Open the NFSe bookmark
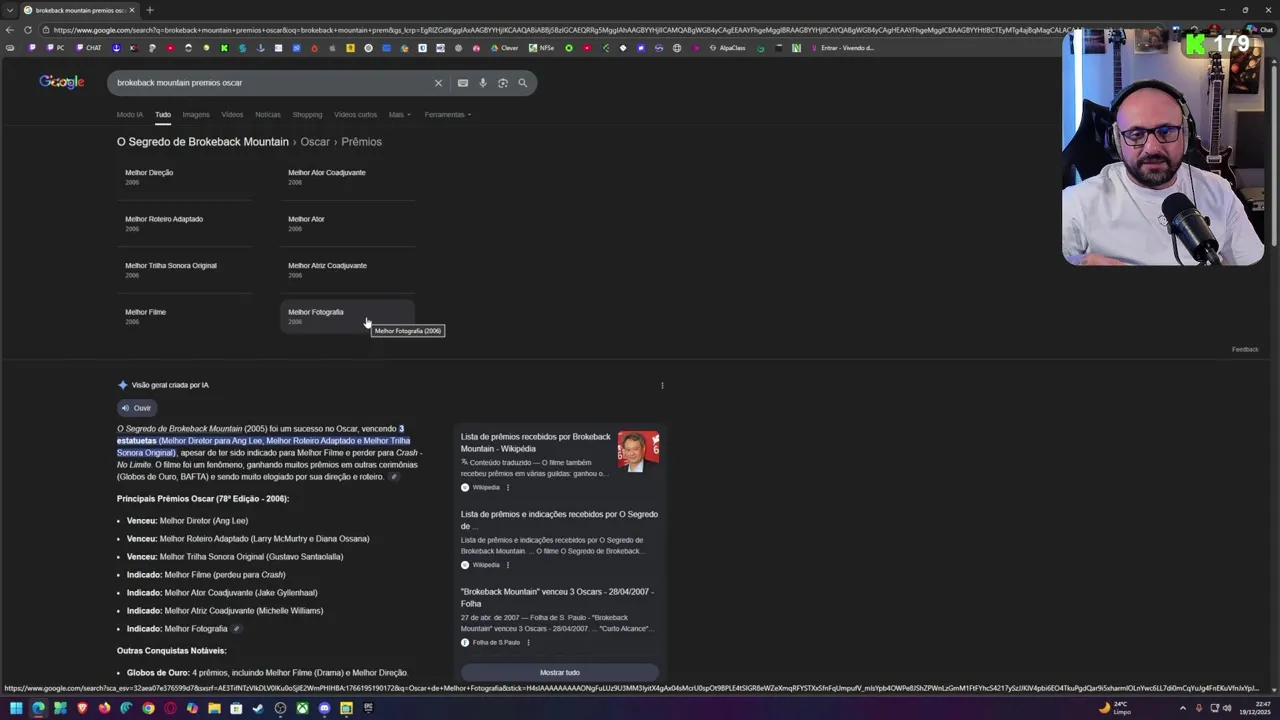The image size is (1280, 720). pyautogui.click(x=541, y=48)
